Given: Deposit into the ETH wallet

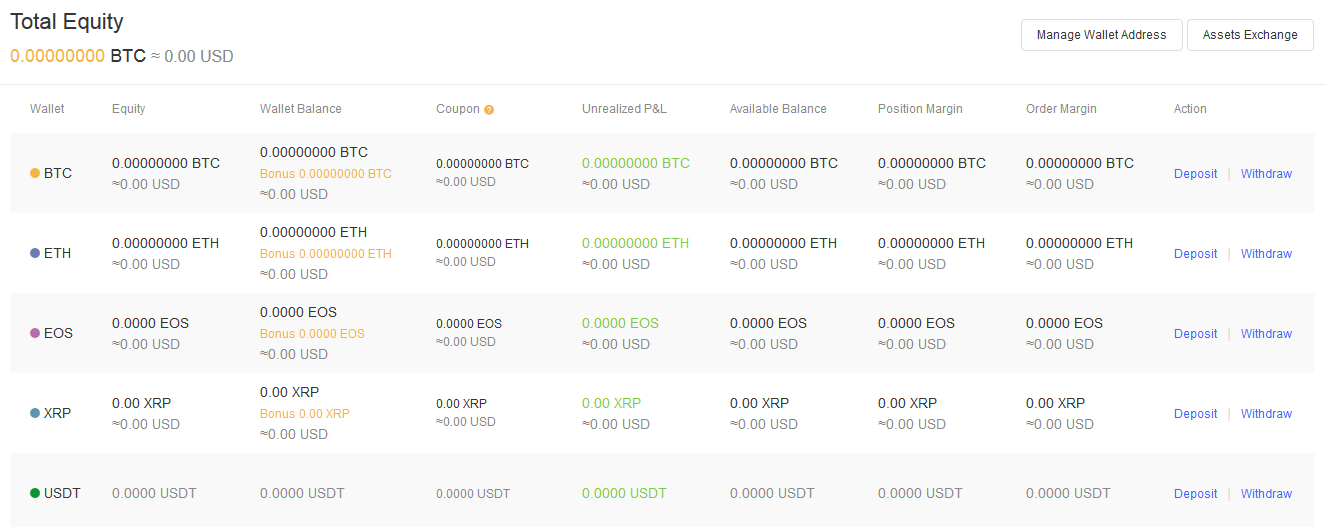Looking at the screenshot, I should tap(1195, 254).
